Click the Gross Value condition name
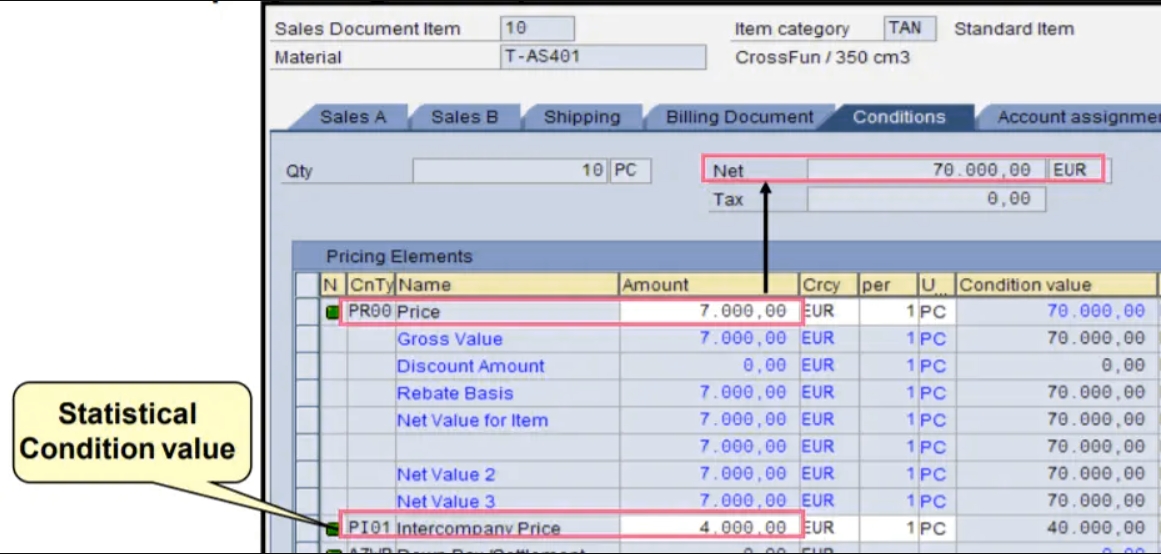 449,339
